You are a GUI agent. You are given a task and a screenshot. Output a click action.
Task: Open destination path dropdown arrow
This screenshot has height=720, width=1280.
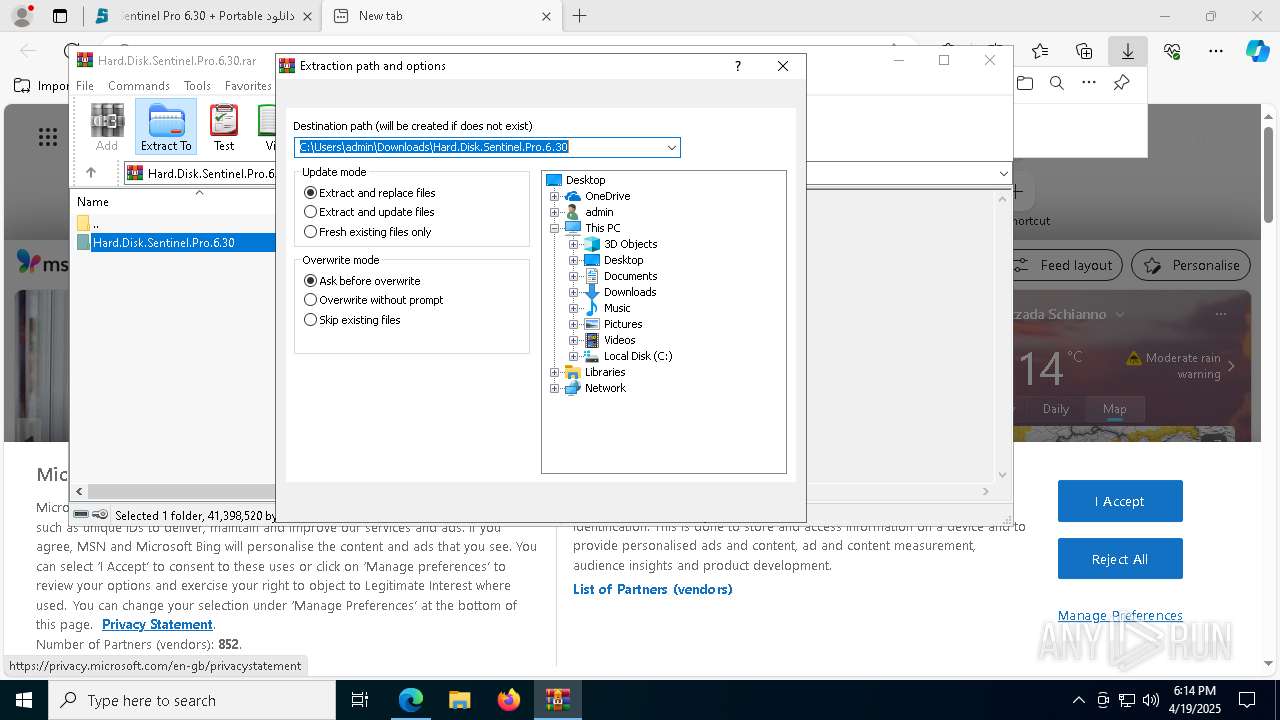tap(672, 147)
